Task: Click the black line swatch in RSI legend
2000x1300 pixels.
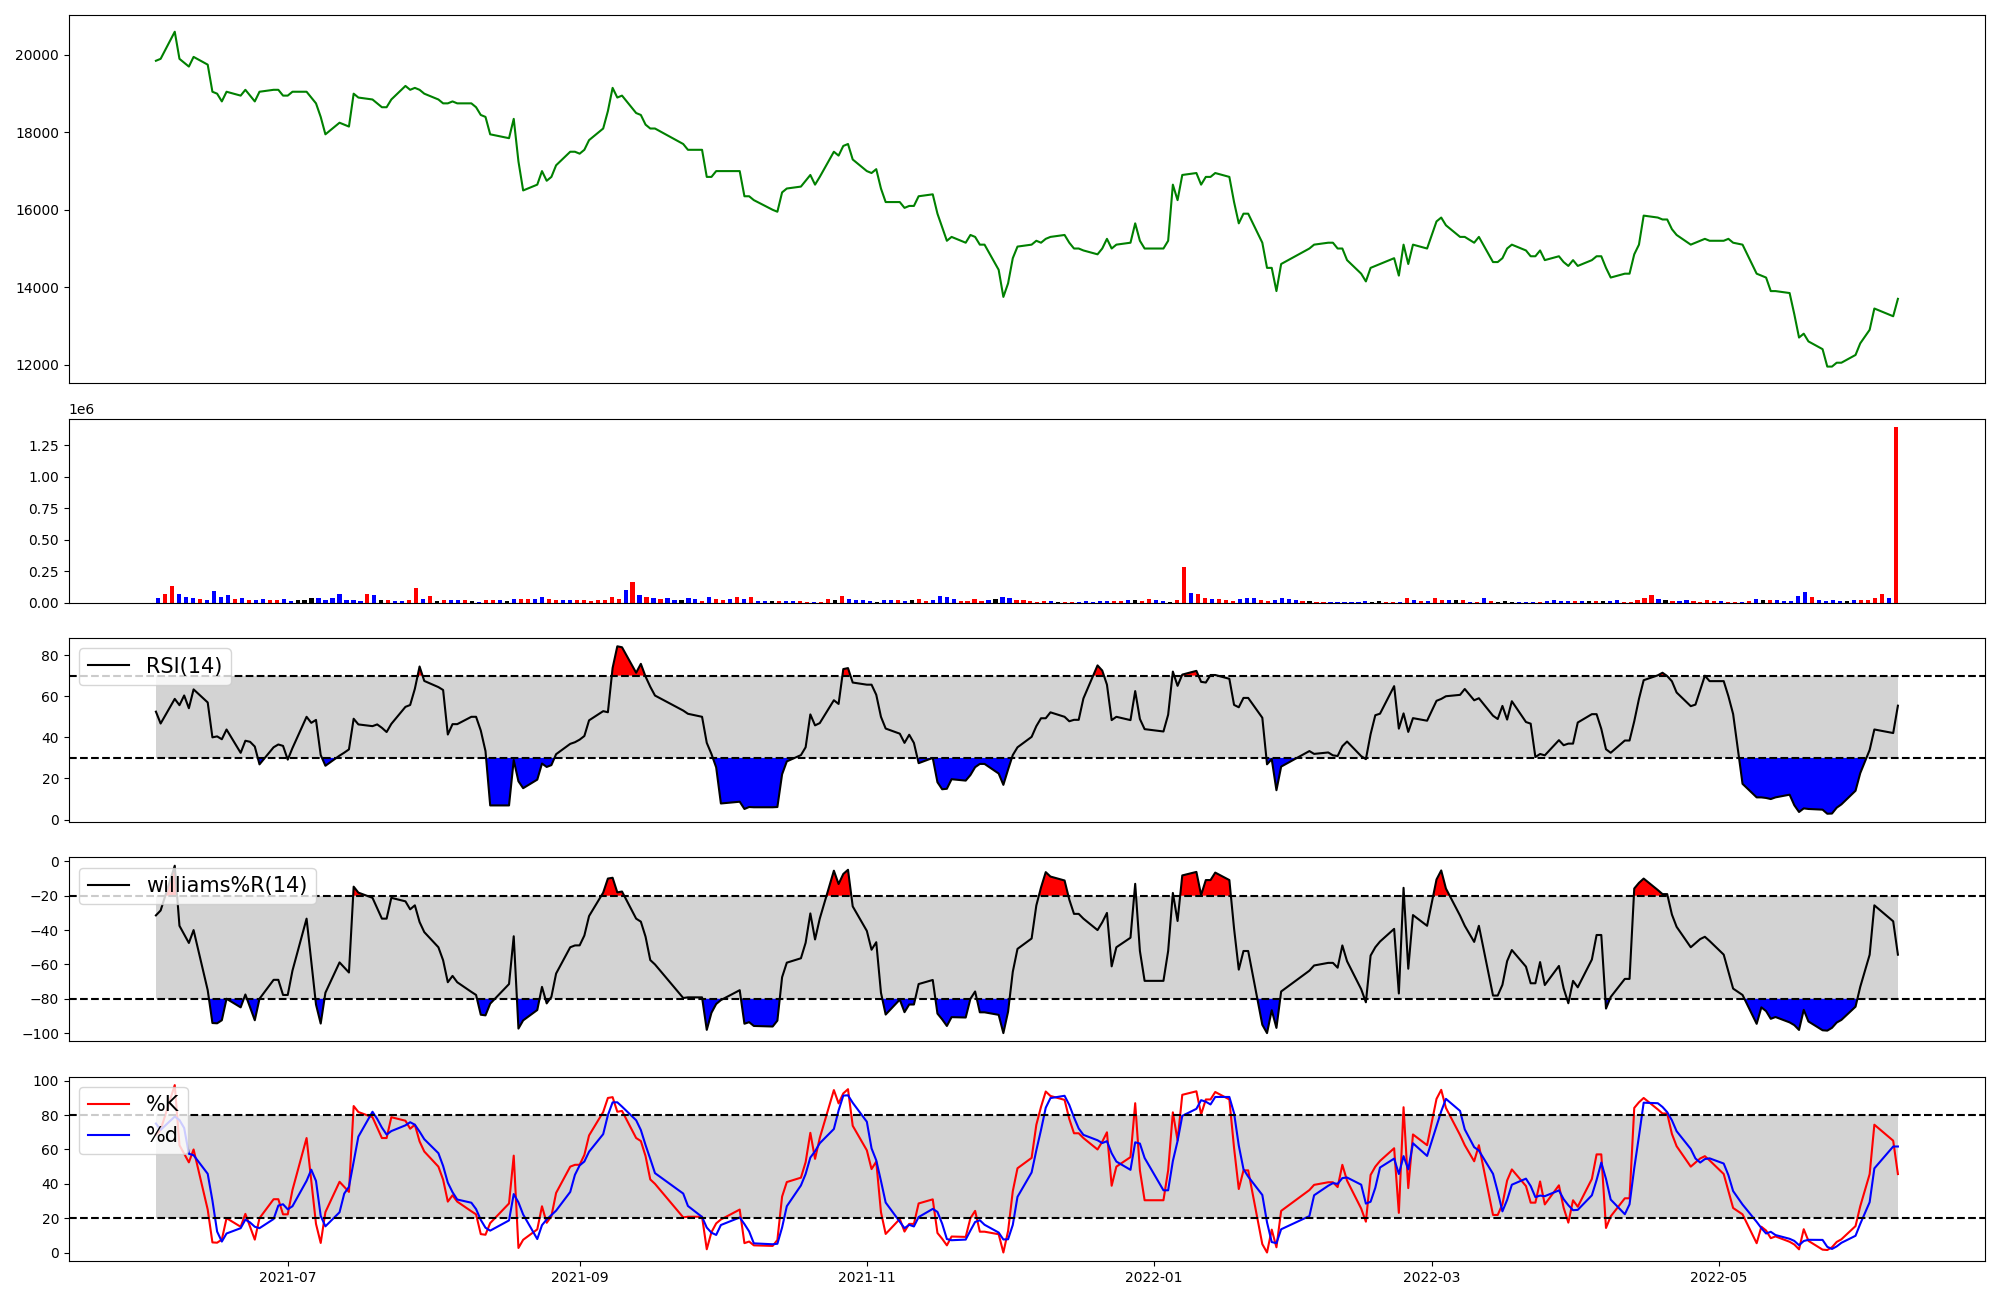Action: click(x=109, y=666)
